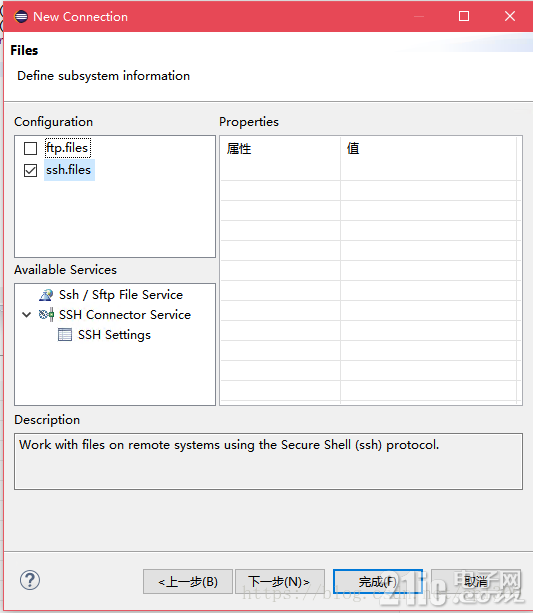
Task: Uncheck the ssh.files checkbox
Action: [31, 170]
